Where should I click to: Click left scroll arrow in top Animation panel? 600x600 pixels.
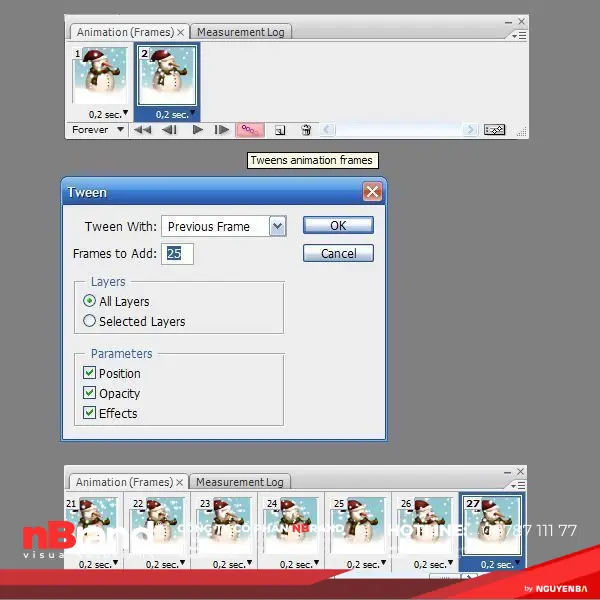click(x=328, y=130)
